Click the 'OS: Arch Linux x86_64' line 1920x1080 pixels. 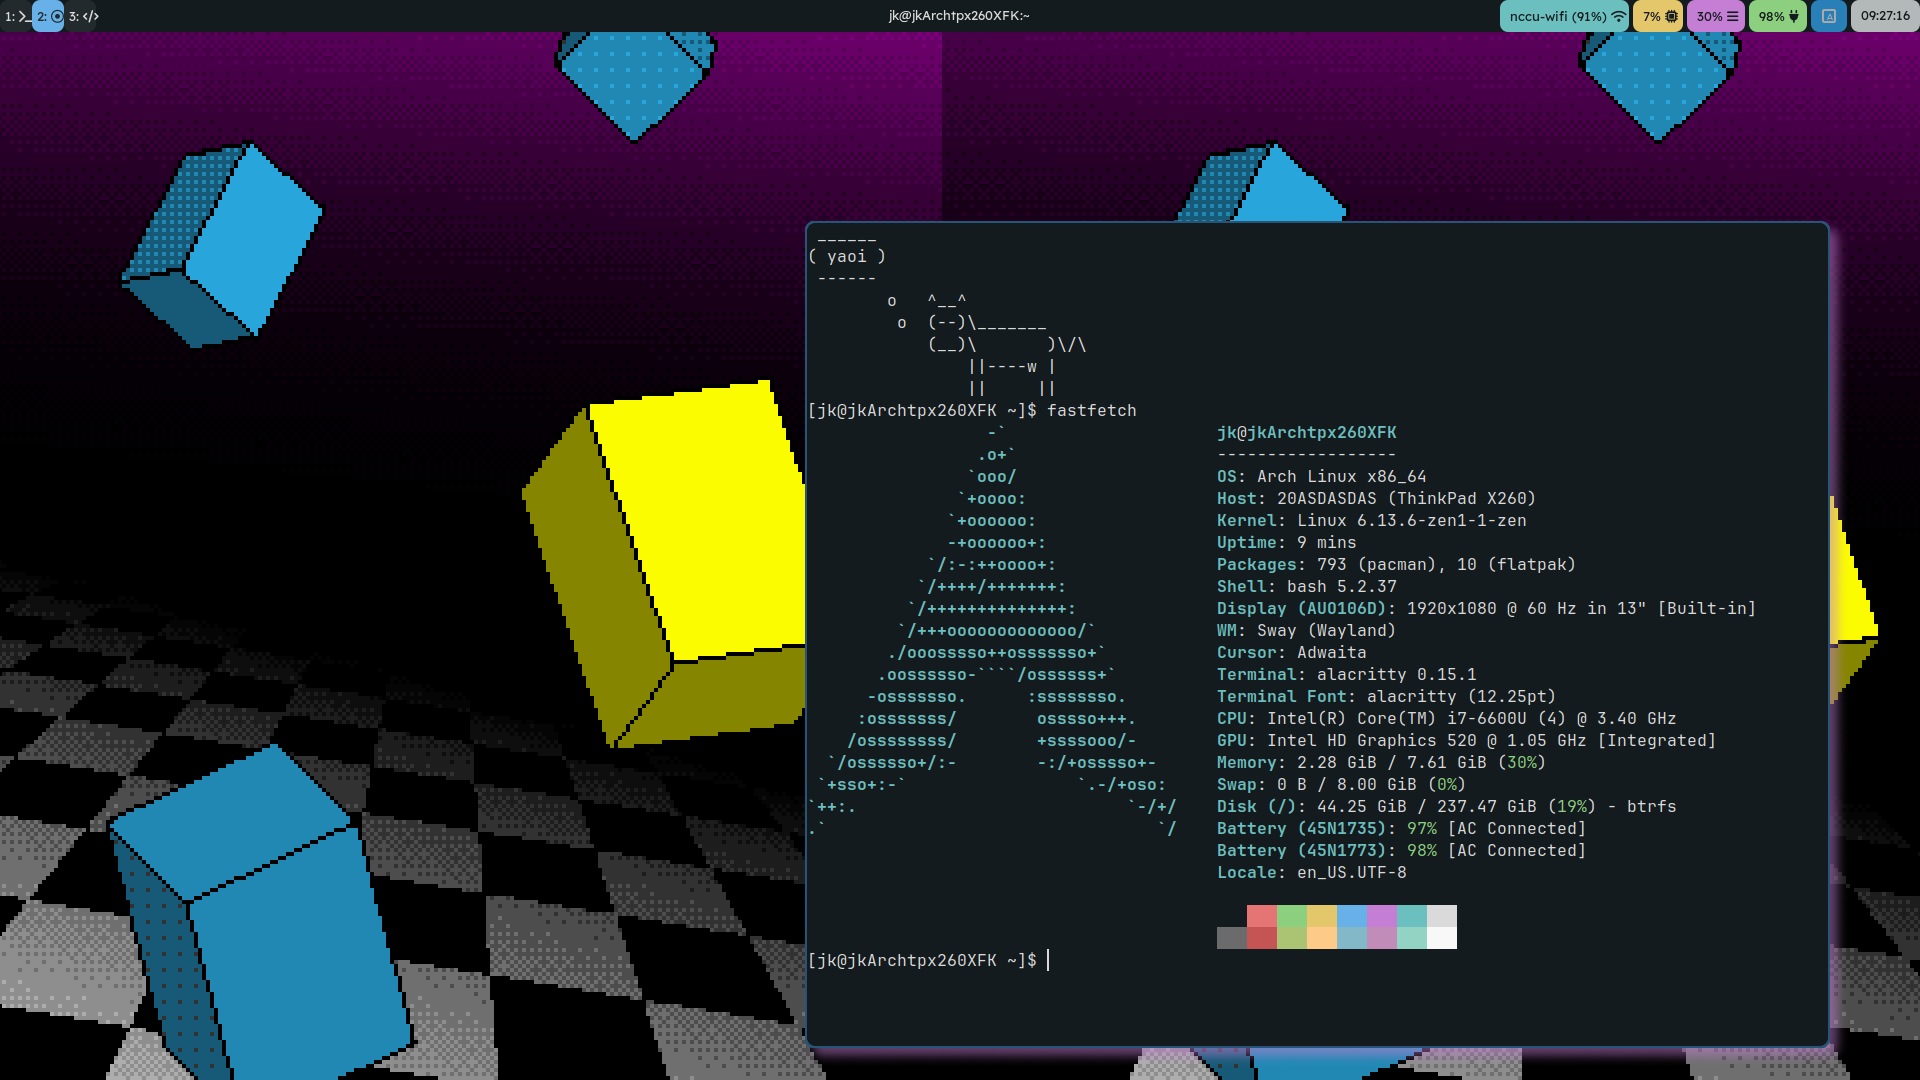point(1321,476)
